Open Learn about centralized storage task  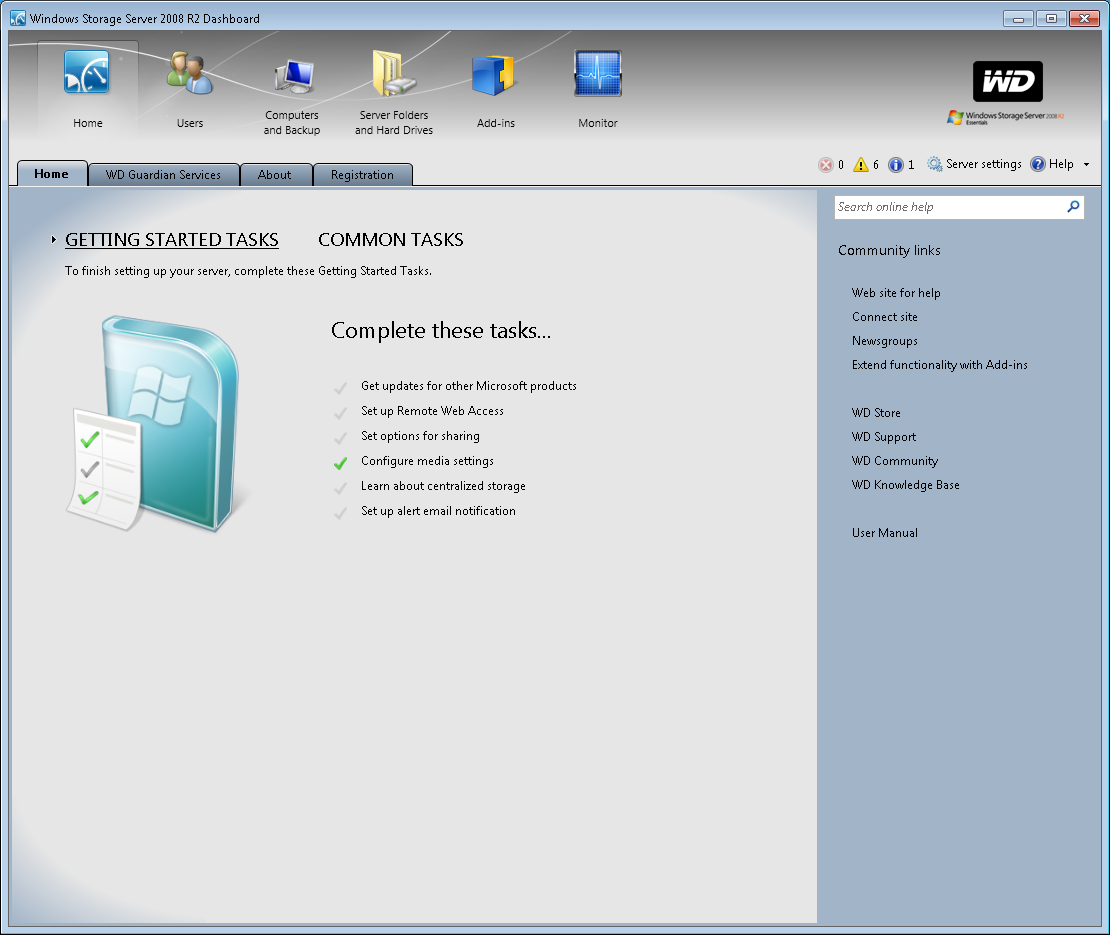click(443, 486)
